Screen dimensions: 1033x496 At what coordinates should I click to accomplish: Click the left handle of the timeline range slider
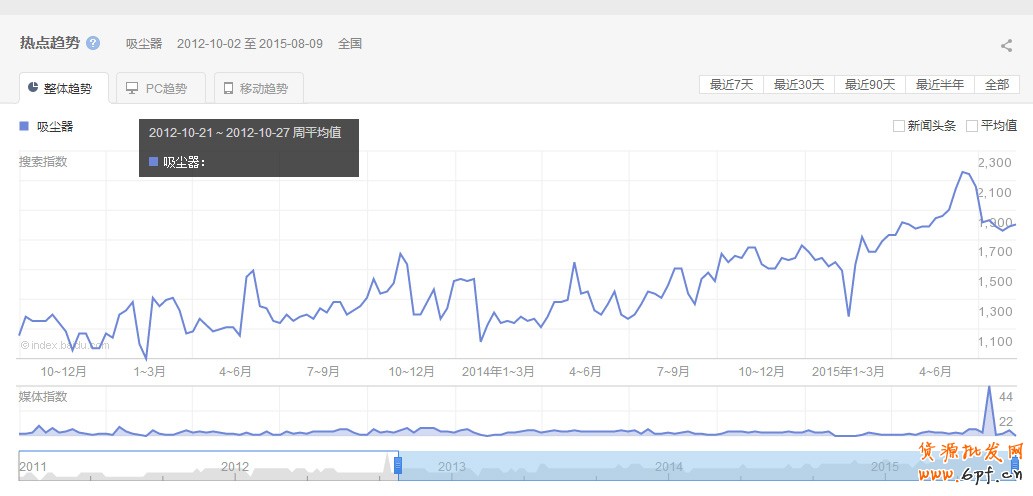pos(397,466)
